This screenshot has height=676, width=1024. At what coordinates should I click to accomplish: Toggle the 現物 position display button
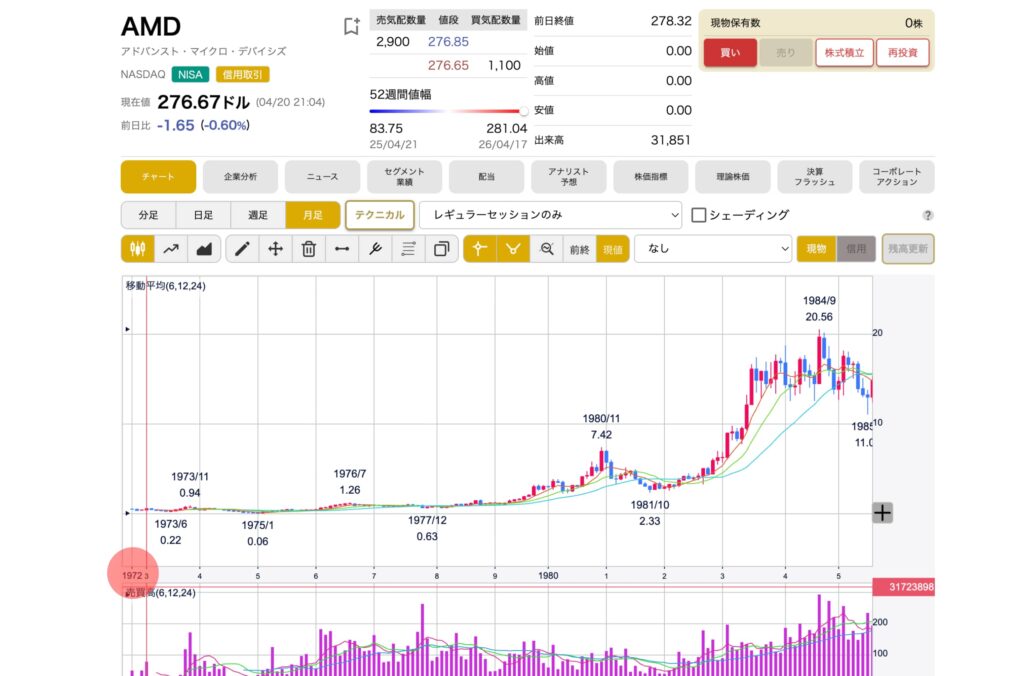pyautogui.click(x=815, y=249)
